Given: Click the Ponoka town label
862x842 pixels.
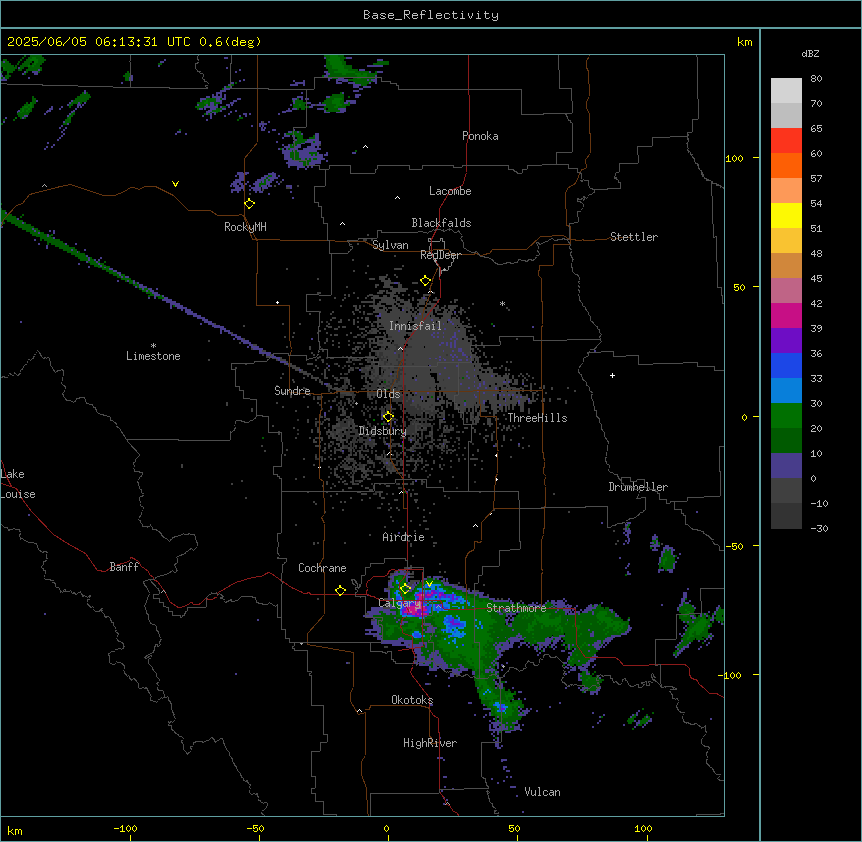Looking at the screenshot, I should [x=480, y=136].
